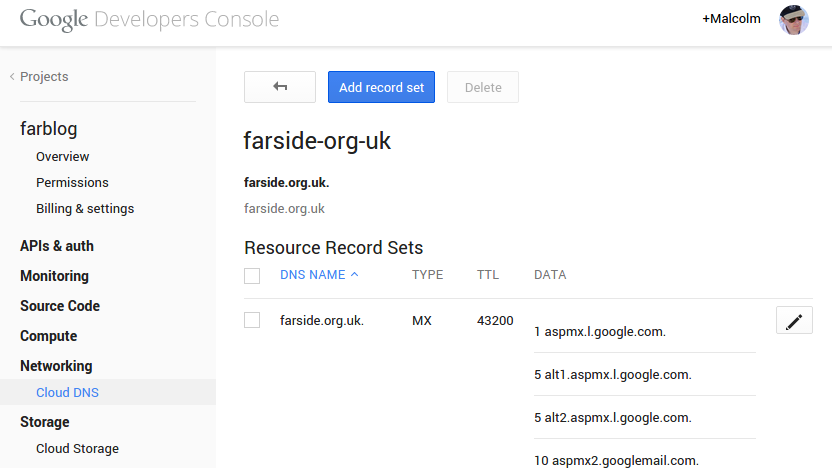The height and width of the screenshot is (468, 832).
Task: Expand the Compute section
Action: click(49, 336)
